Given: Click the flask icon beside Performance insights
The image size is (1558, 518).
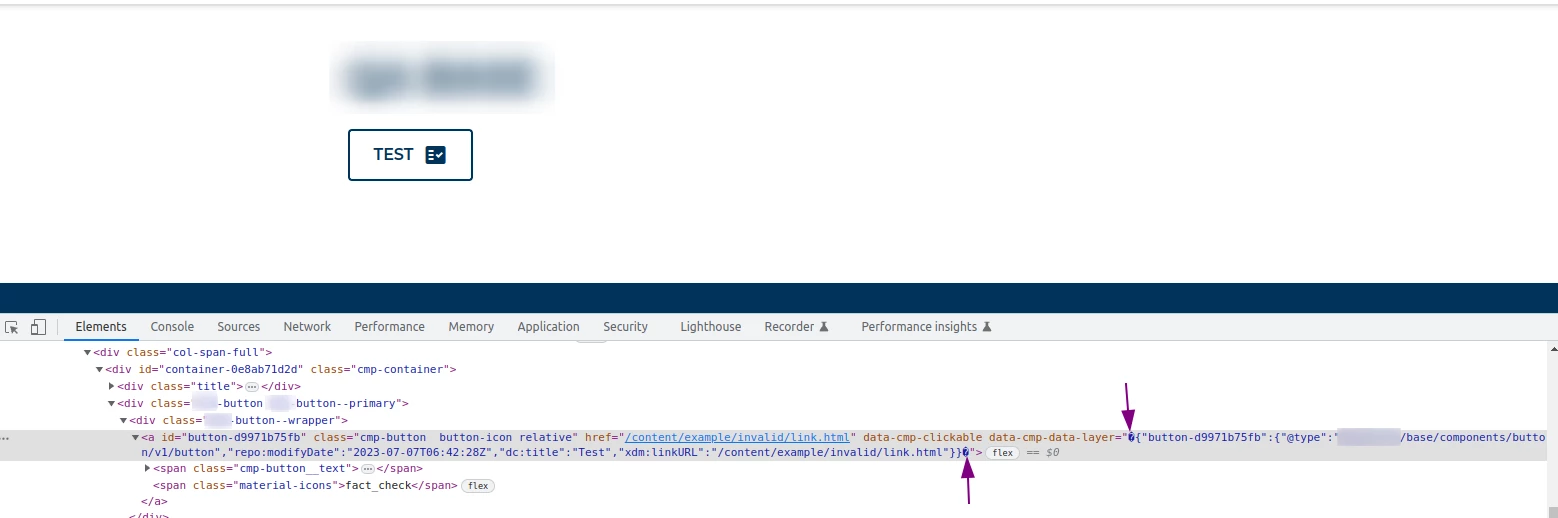Looking at the screenshot, I should 986,327.
